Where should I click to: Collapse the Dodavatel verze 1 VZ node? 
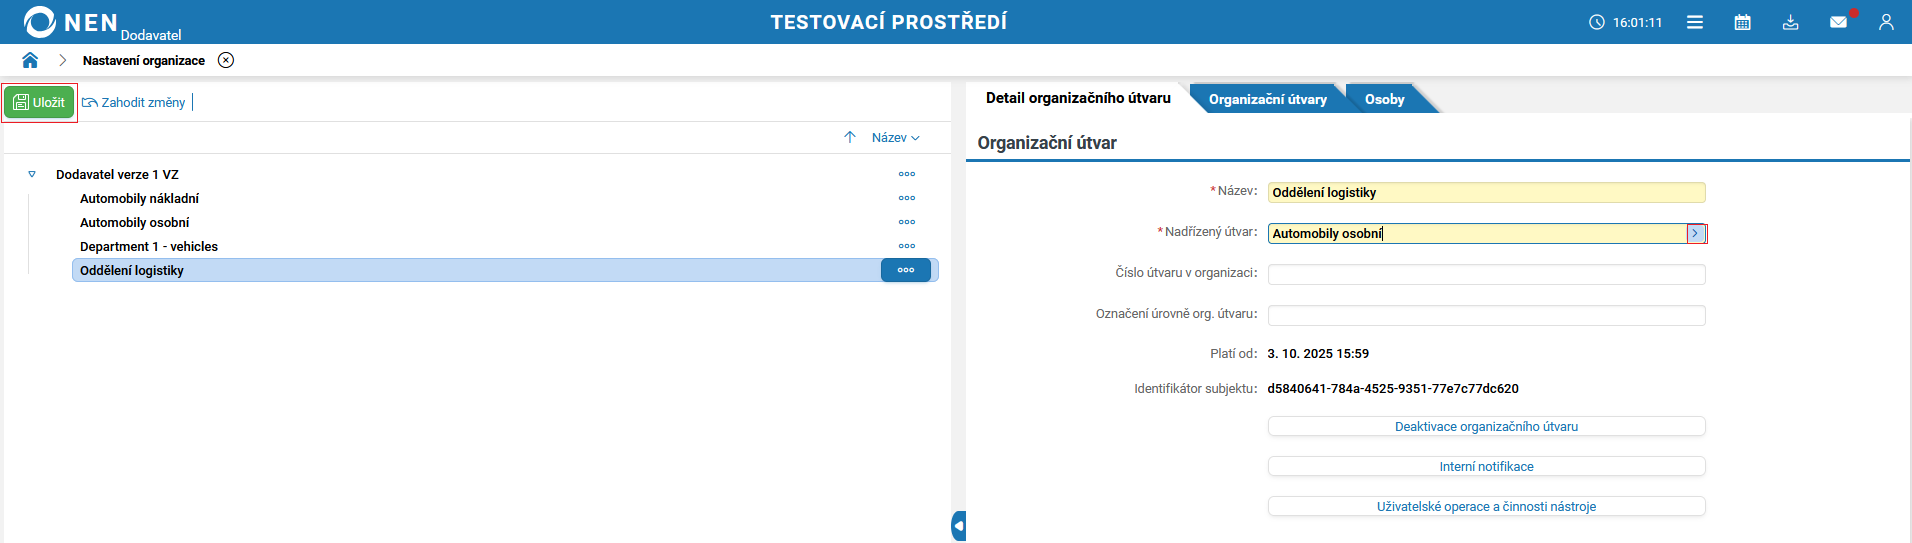click(32, 174)
